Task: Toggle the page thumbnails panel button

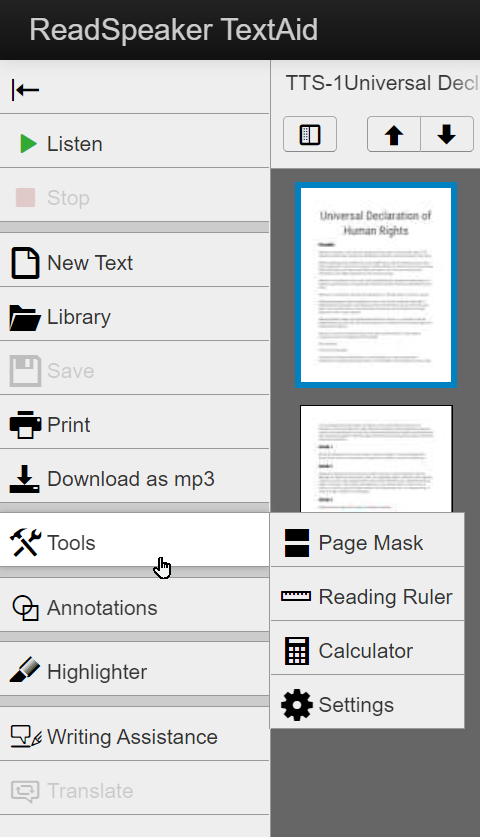Action: tap(310, 134)
